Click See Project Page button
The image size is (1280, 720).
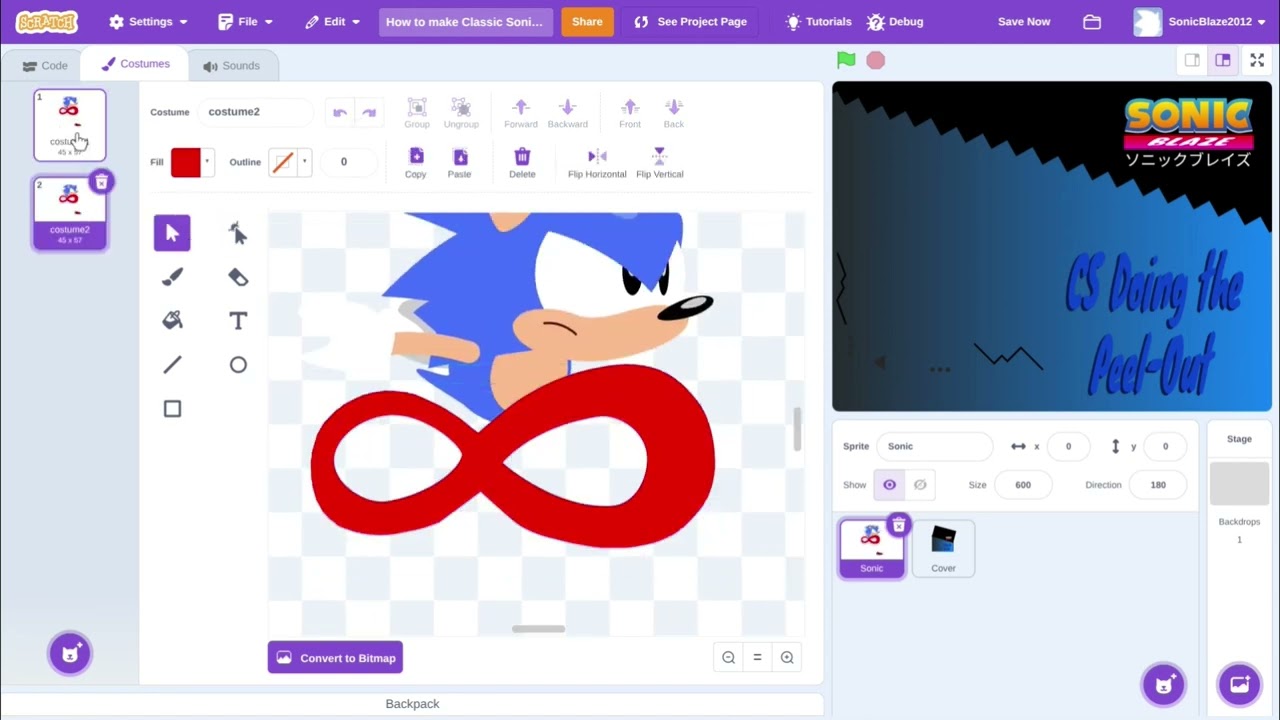690,22
